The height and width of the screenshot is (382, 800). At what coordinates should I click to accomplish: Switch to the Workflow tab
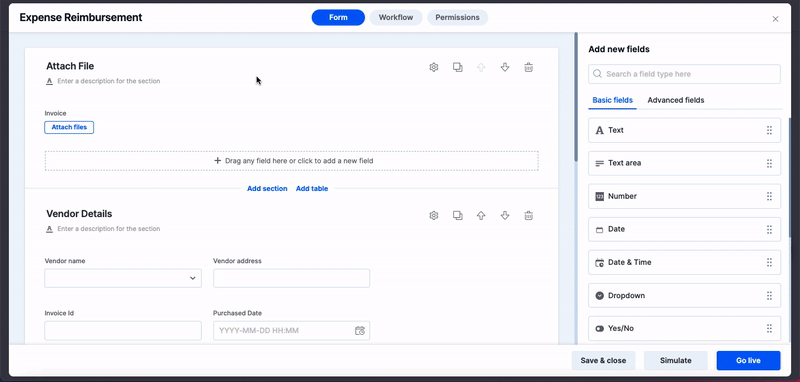pyautogui.click(x=396, y=17)
